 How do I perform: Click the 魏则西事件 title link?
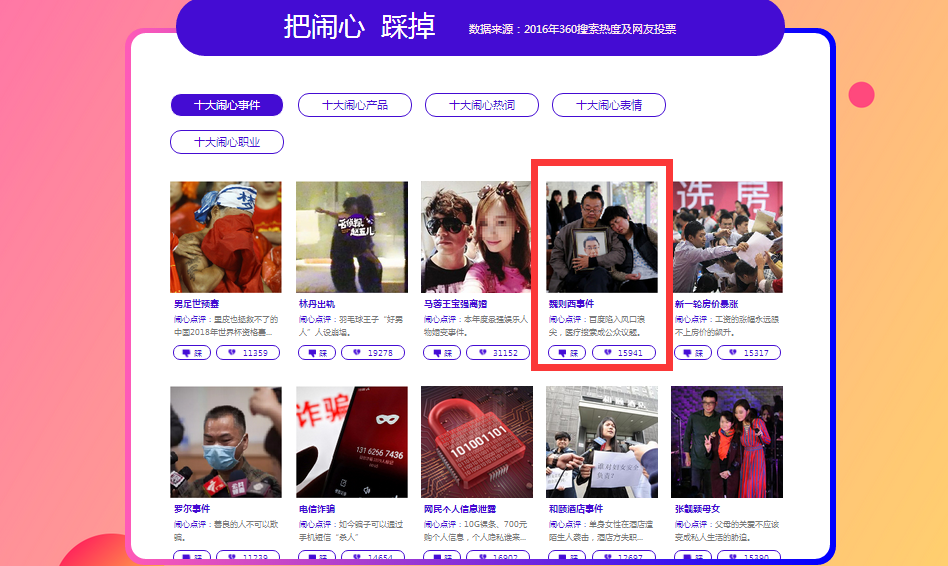(571, 304)
